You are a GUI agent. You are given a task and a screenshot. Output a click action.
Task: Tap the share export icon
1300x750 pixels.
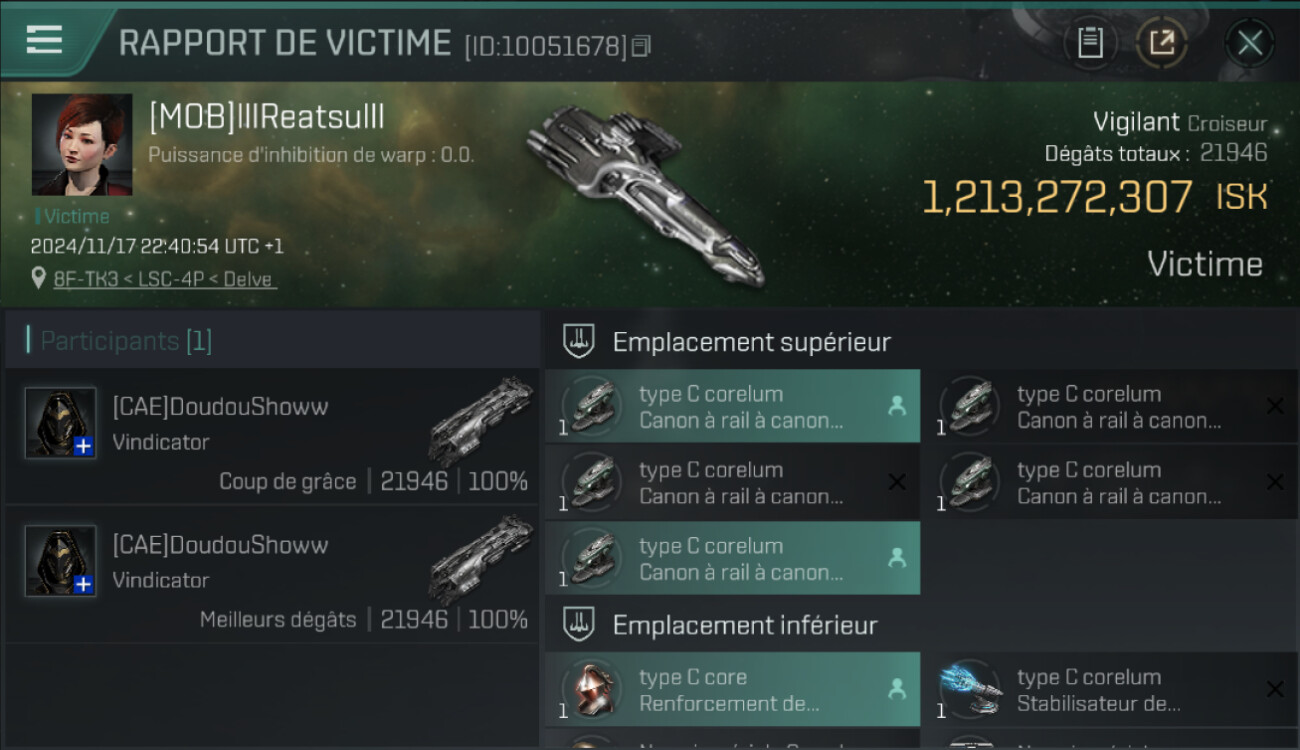pos(1161,43)
